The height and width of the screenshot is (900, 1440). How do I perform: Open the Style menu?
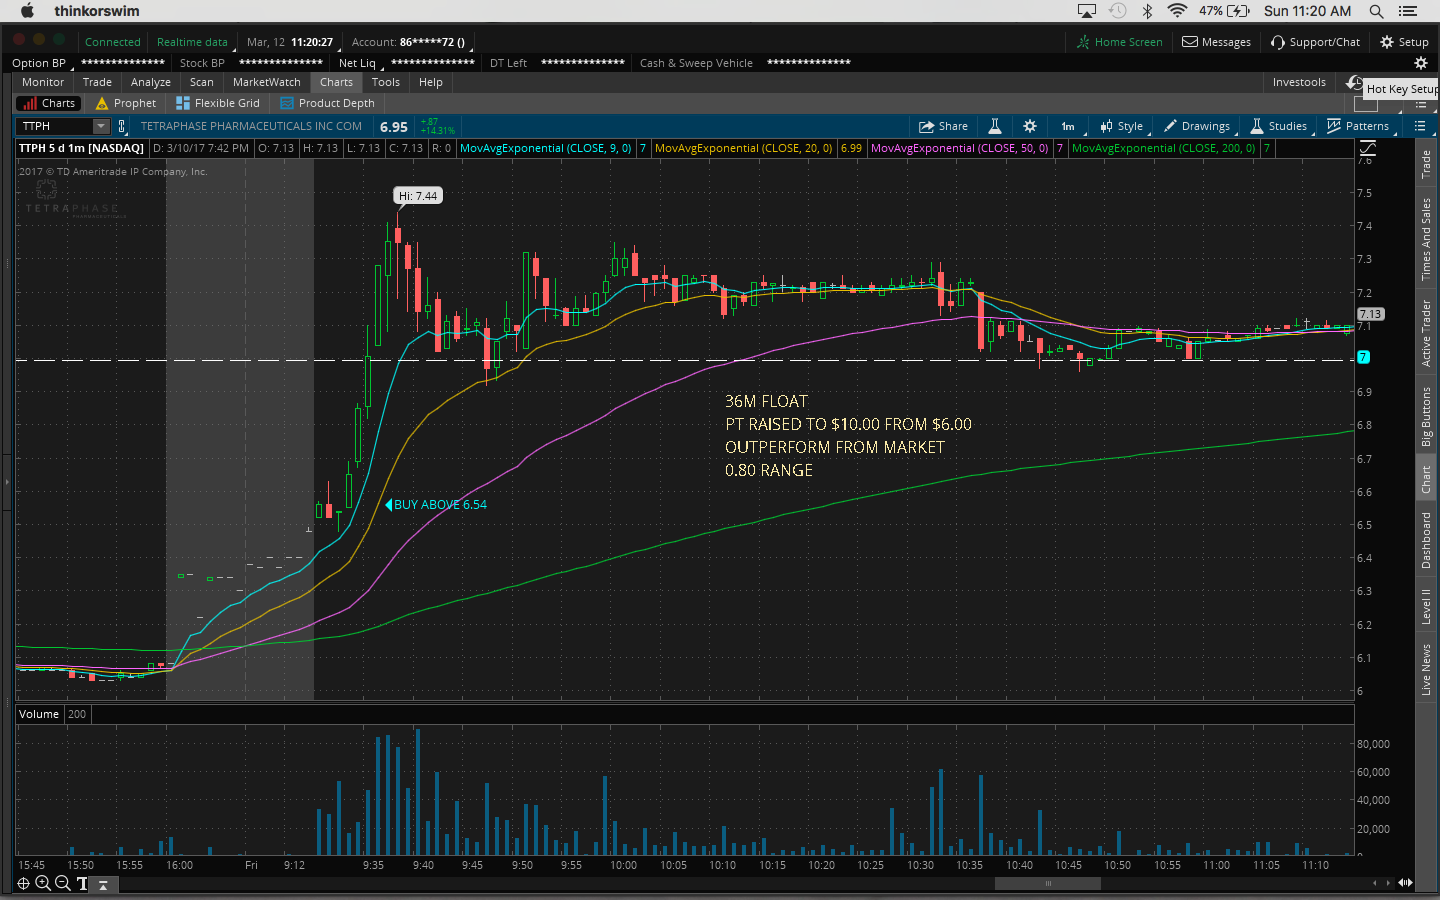(x=1121, y=126)
